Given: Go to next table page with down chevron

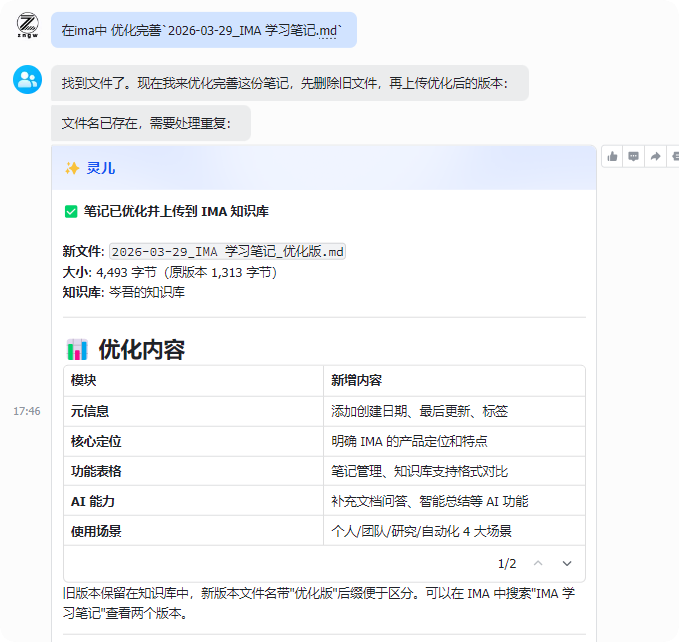Looking at the screenshot, I should (567, 563).
